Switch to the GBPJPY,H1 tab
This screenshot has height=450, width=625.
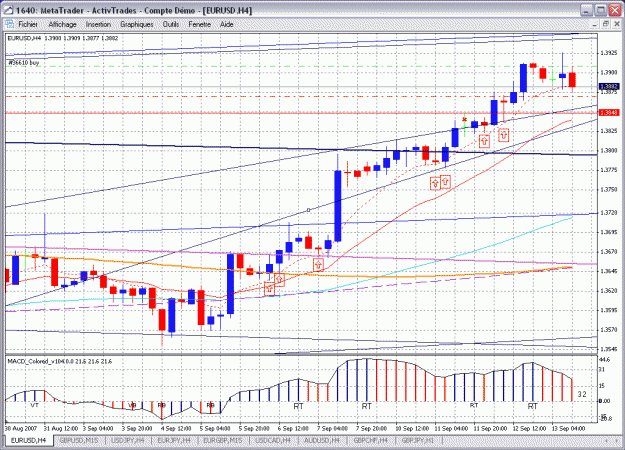pos(417,440)
